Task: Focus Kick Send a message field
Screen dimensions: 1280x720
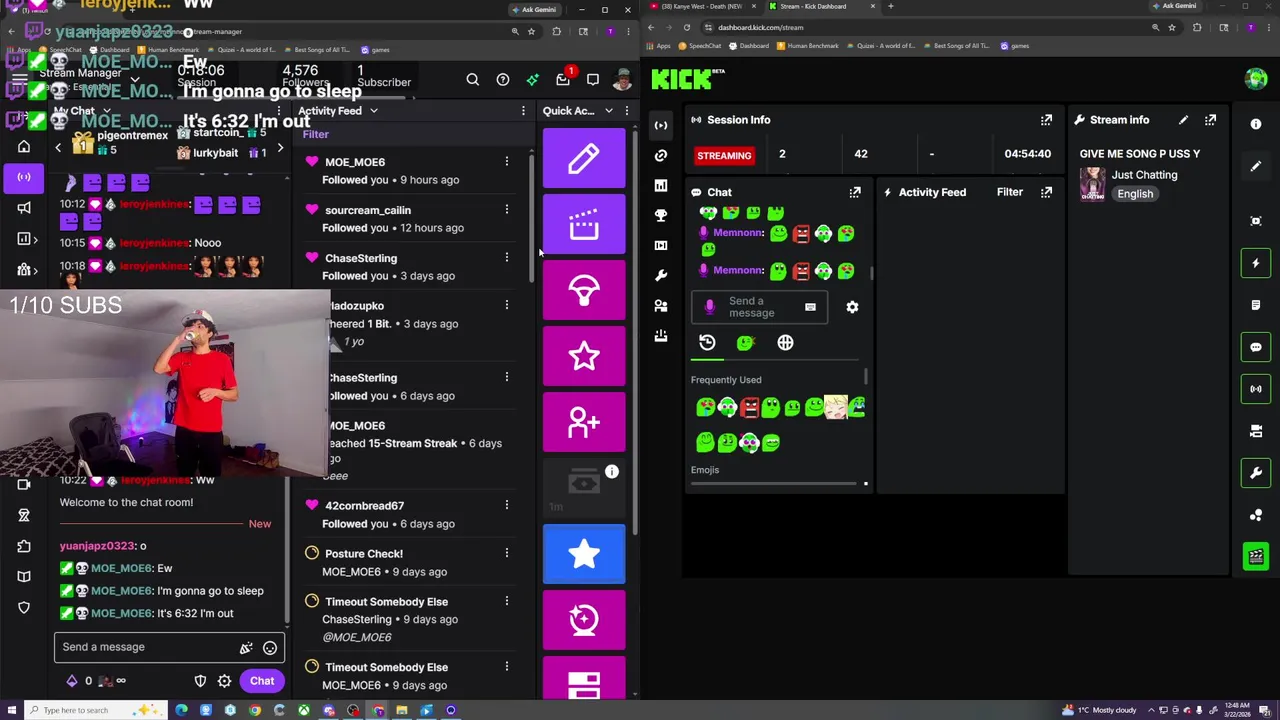Action: 760,307
